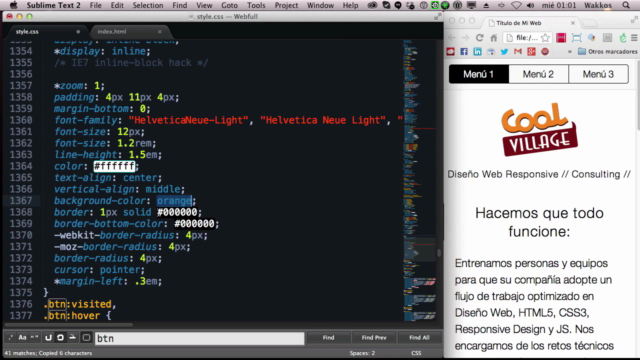The height and width of the screenshot is (360, 640).
Task: Open the Edit menu
Action: (117, 5)
